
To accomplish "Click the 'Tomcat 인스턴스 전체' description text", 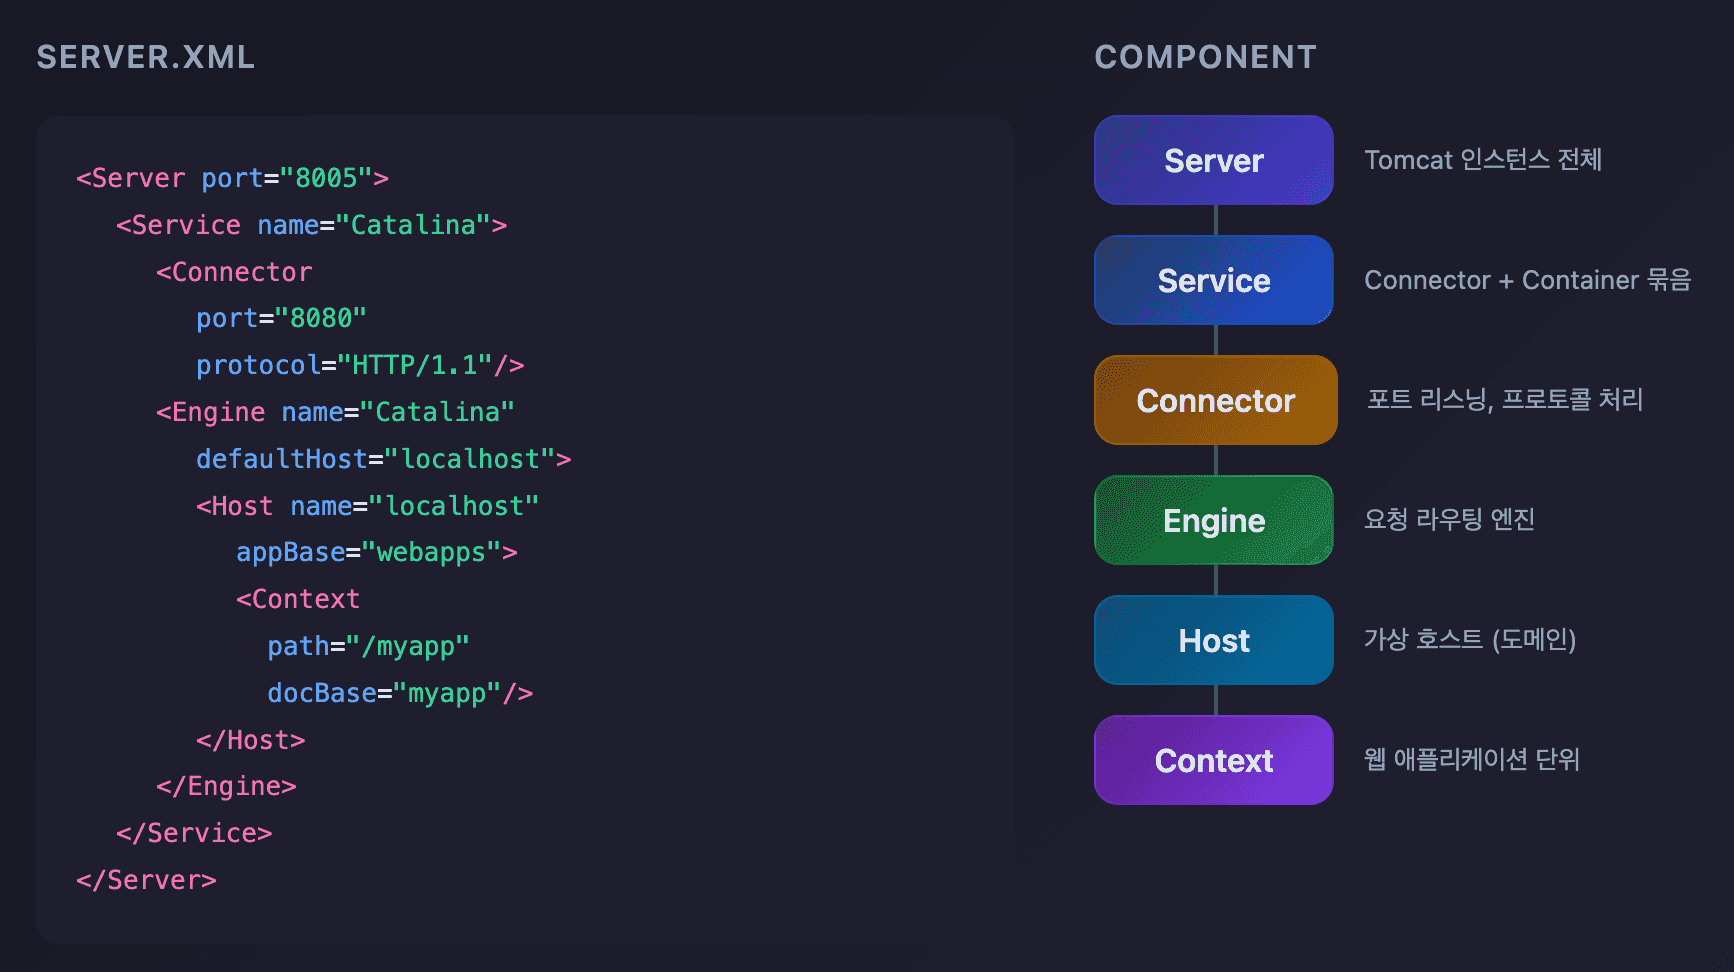I will (1482, 160).
